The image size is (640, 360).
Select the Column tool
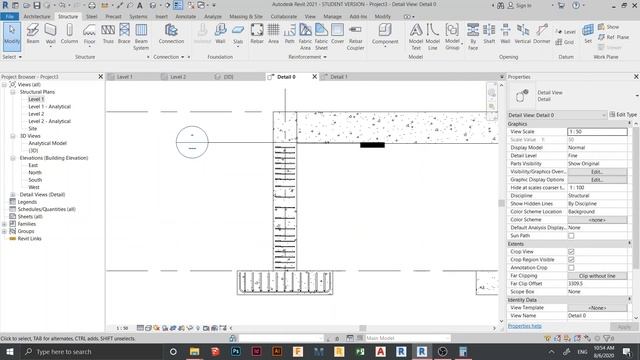tap(69, 33)
